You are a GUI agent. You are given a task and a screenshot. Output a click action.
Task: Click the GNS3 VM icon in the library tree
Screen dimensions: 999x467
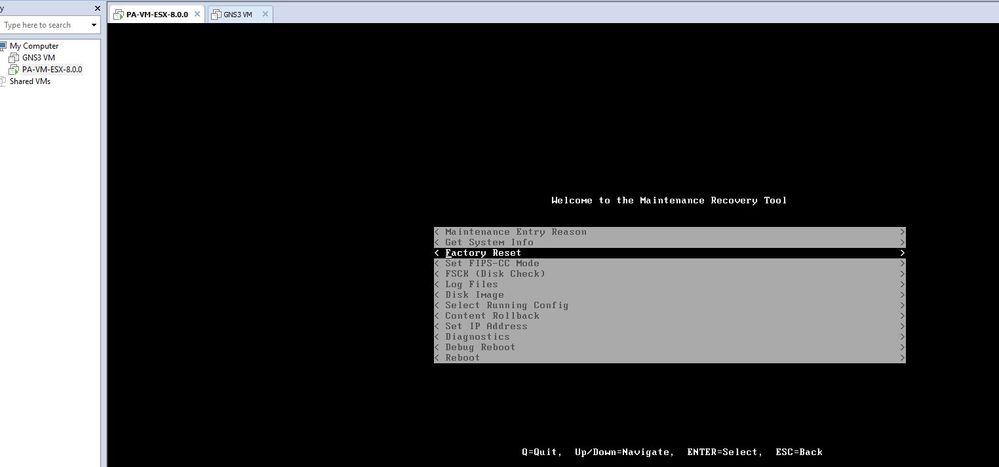(13, 57)
